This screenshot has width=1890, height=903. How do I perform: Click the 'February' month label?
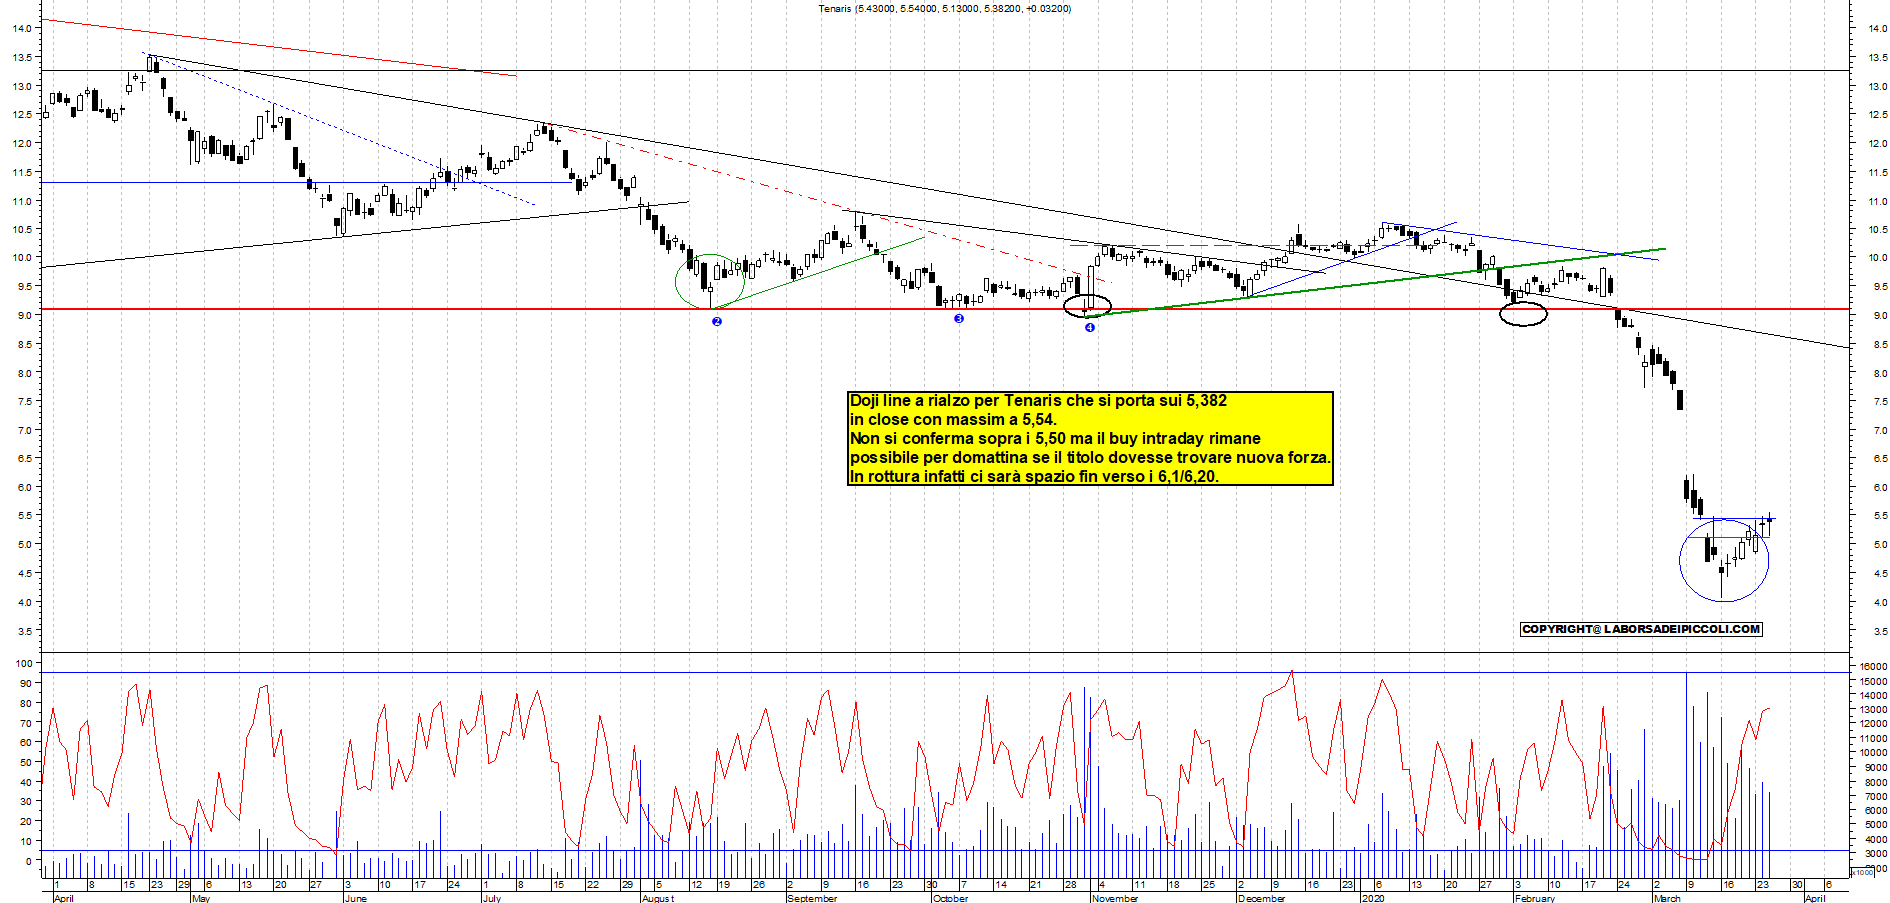tap(1534, 898)
